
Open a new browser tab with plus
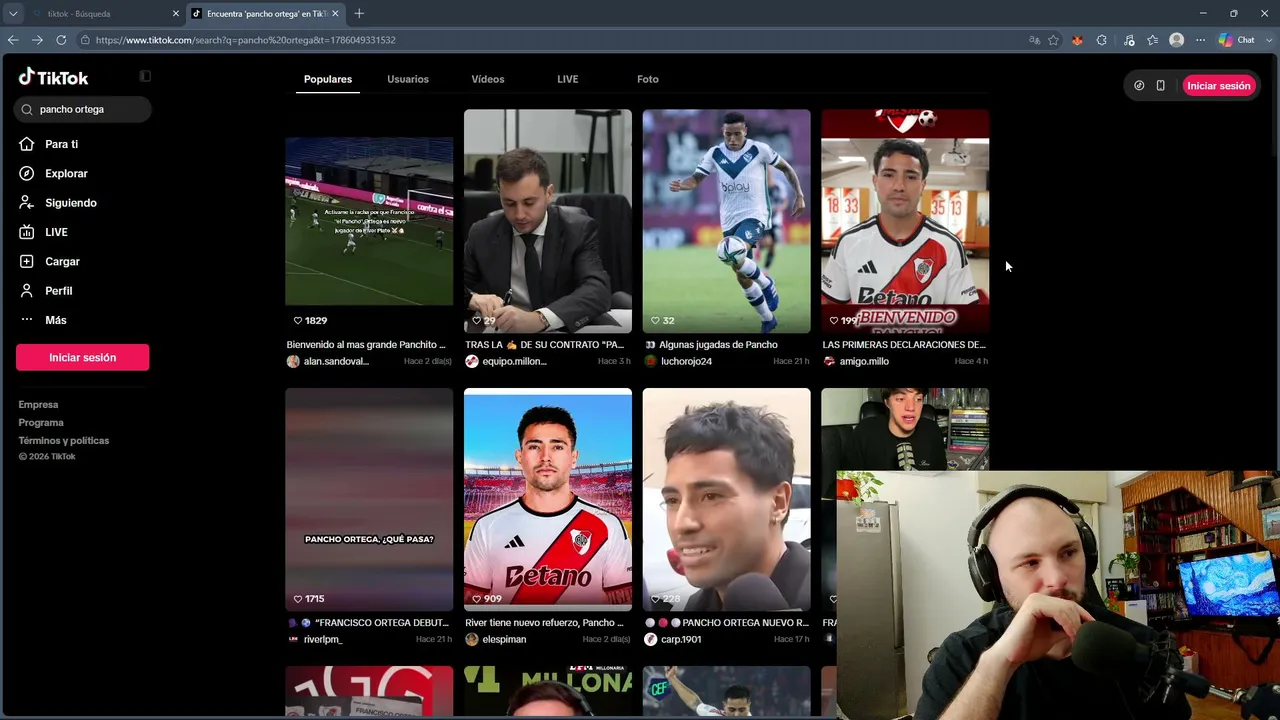click(359, 13)
